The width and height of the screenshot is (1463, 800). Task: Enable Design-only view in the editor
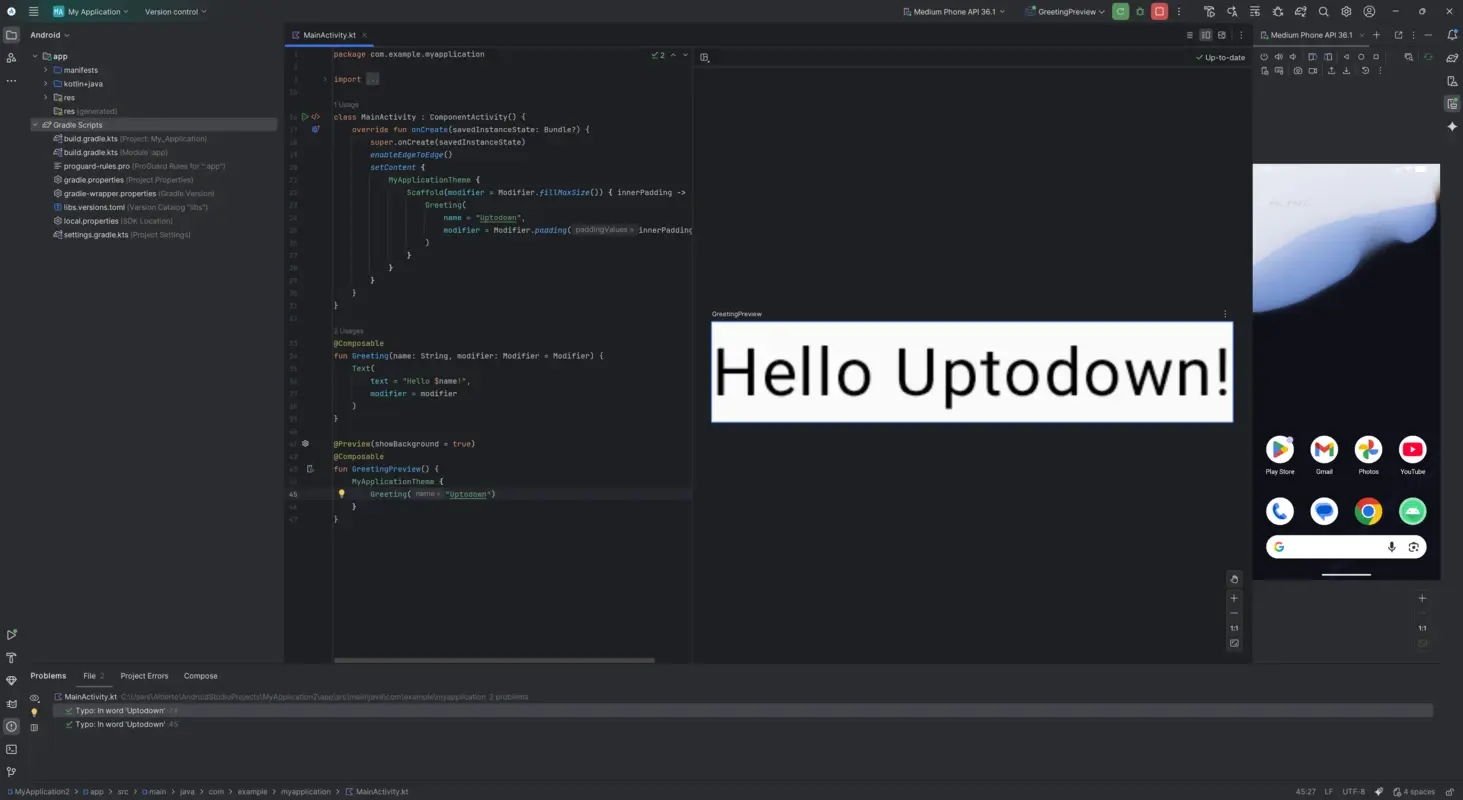tap(1222, 35)
